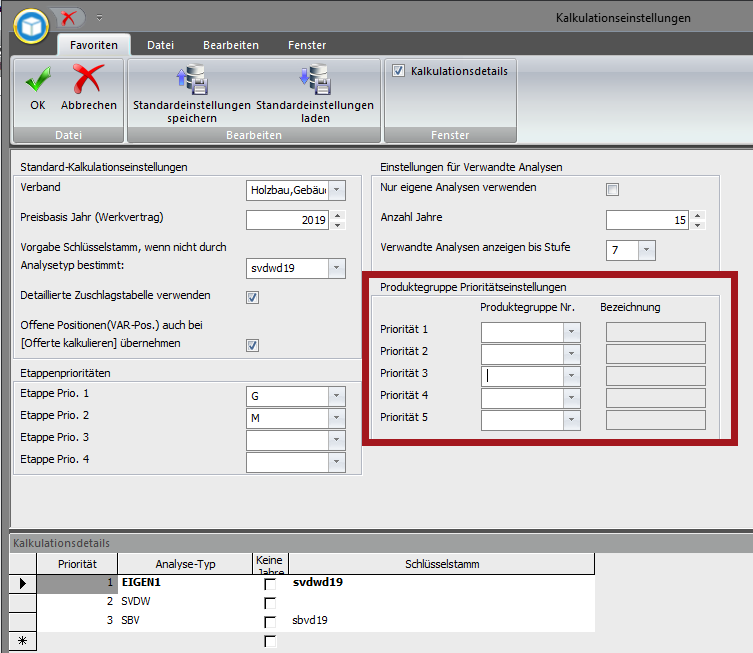Open Priorität 5 Produktegruppe dropdown
Image resolution: width=753 pixels, height=653 pixels.
tap(571, 420)
